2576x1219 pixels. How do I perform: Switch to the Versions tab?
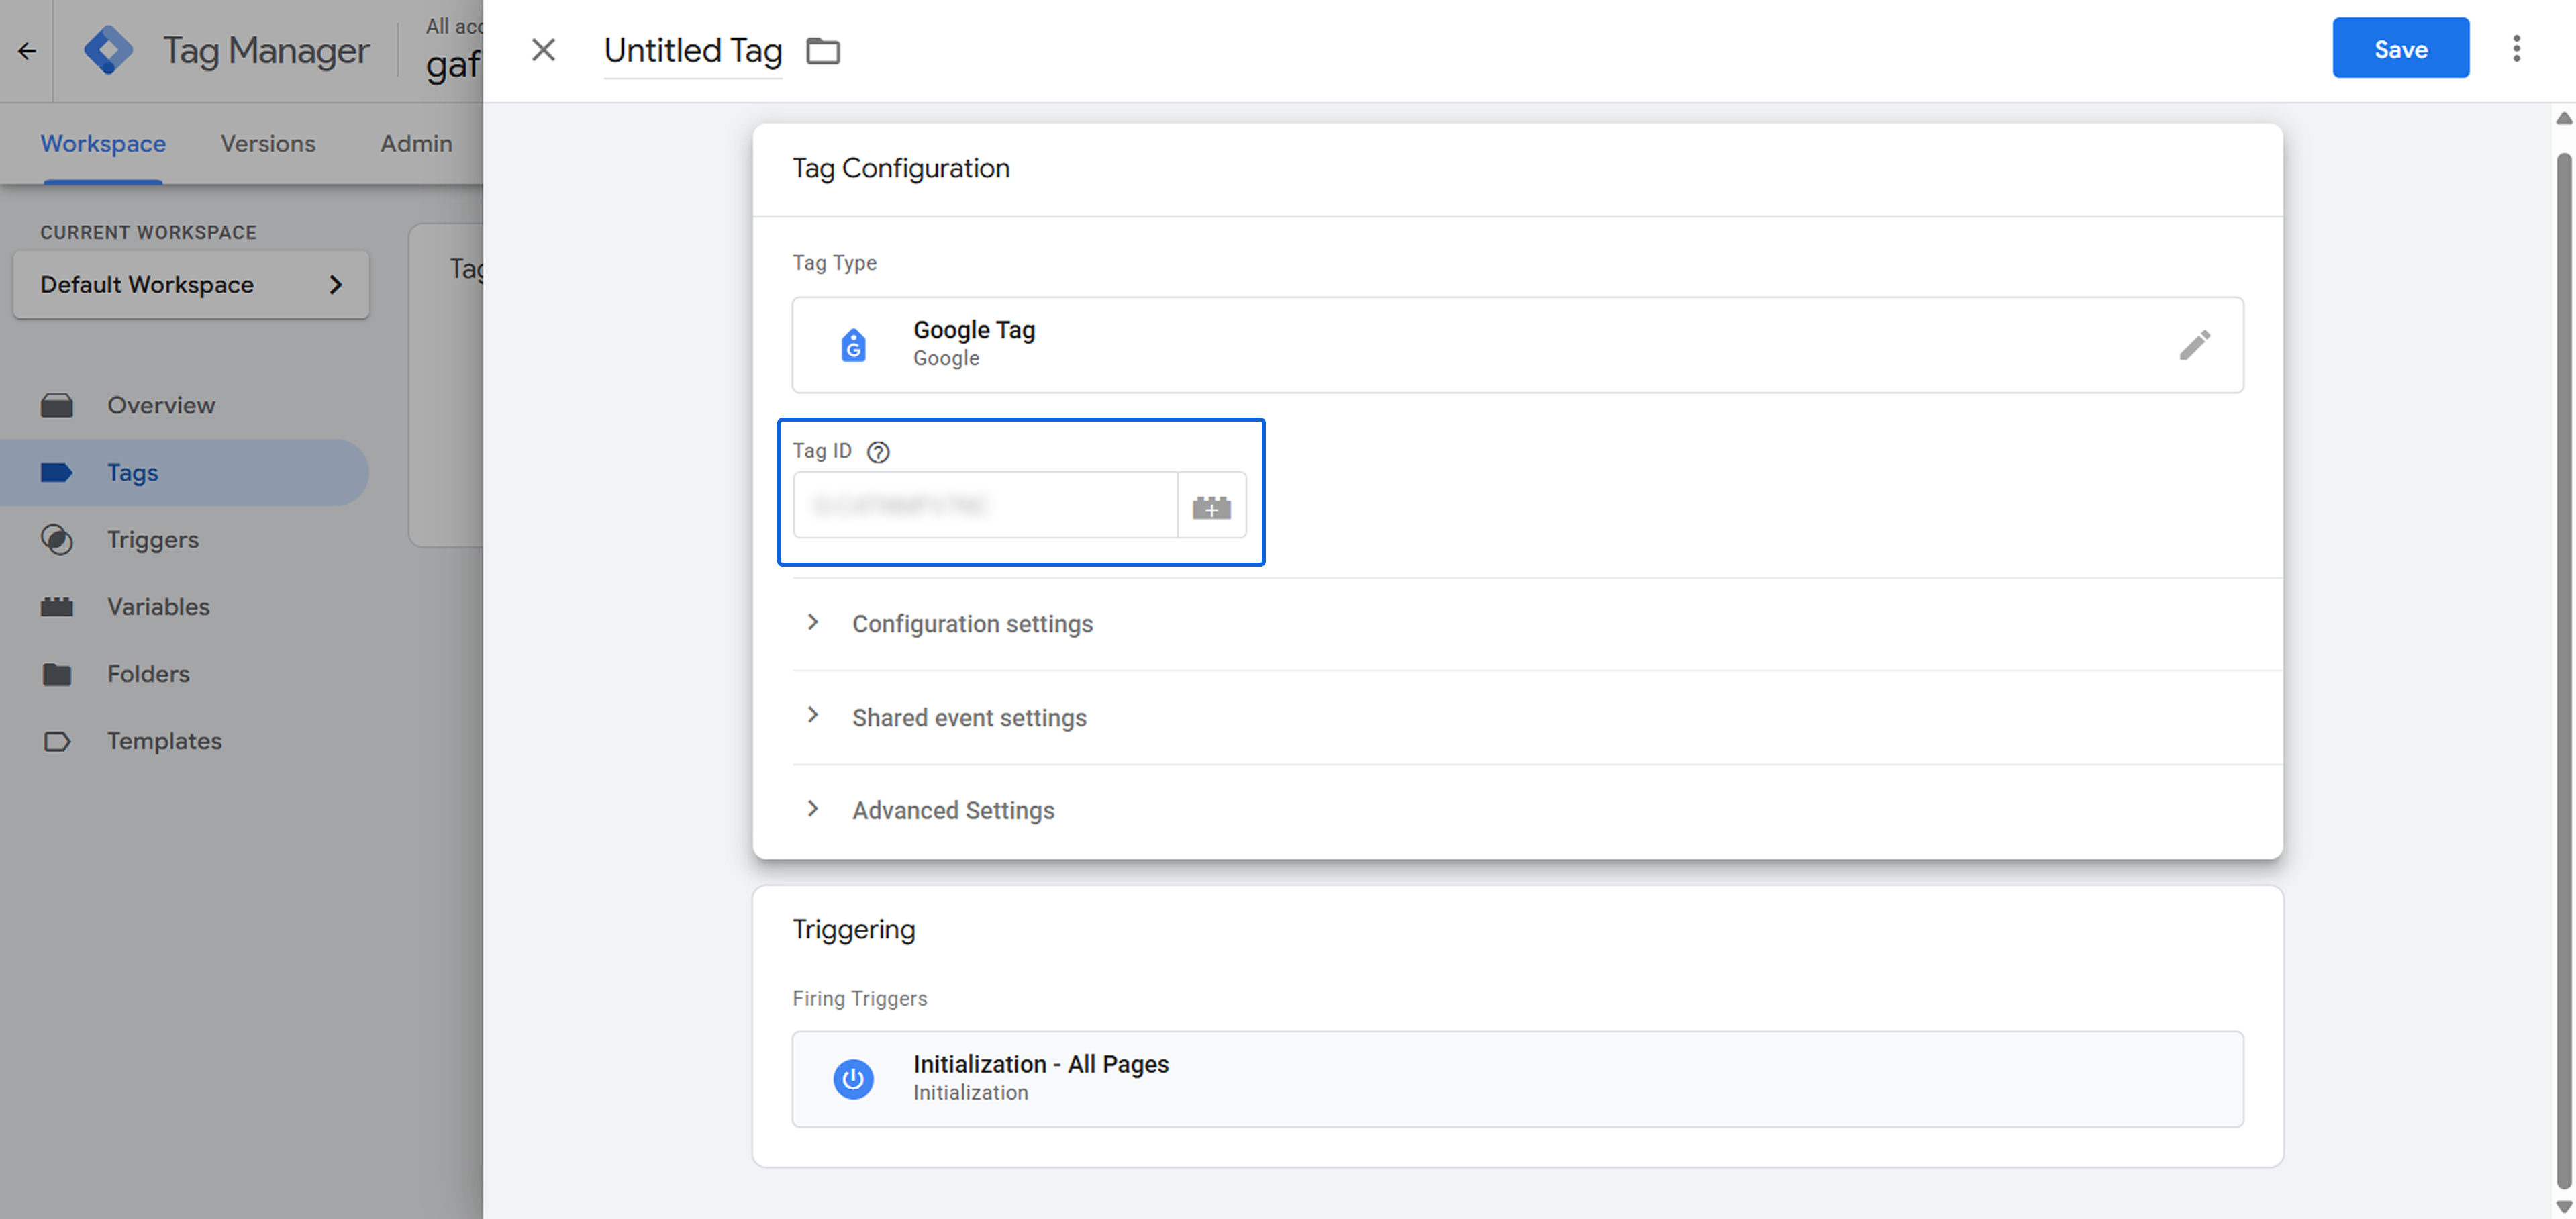pos(268,143)
